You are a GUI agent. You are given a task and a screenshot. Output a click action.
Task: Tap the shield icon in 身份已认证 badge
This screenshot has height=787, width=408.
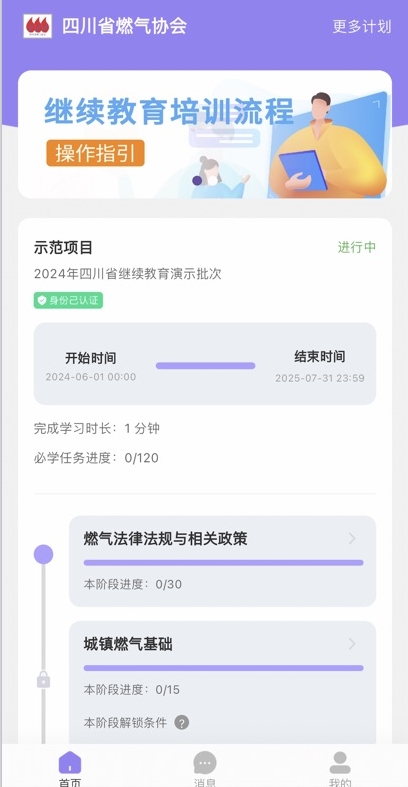[42, 301]
